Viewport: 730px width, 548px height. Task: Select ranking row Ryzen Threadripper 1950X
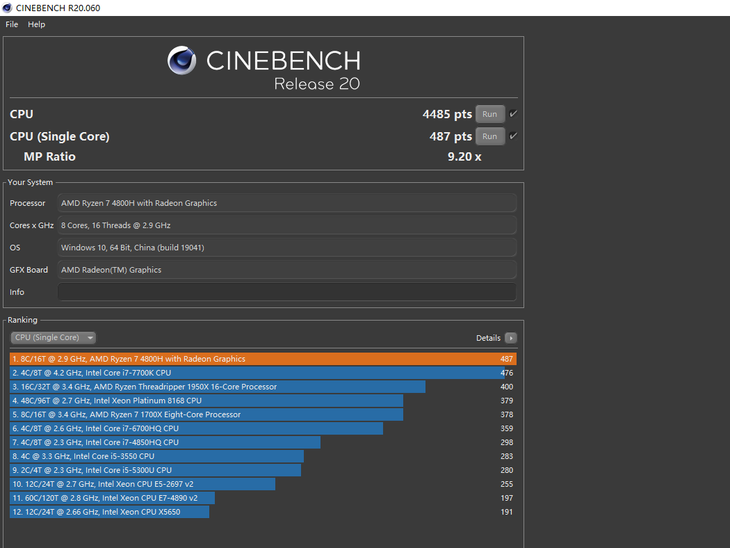point(263,387)
